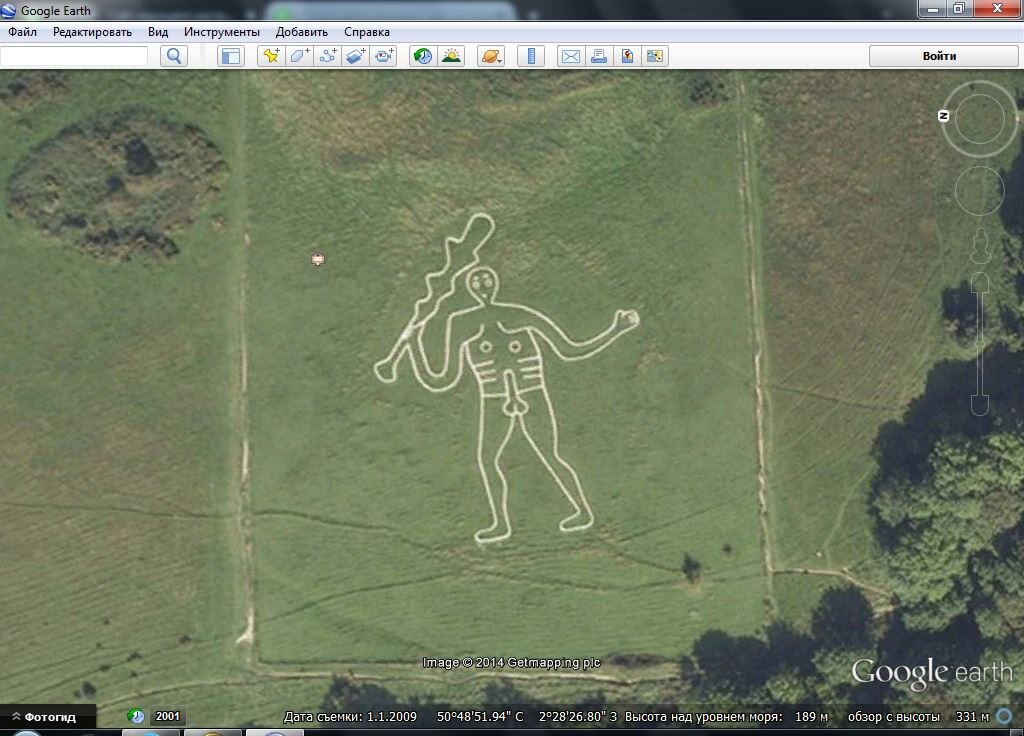Toggle sunlight across the landscape
The width and height of the screenshot is (1024, 736).
451,56
